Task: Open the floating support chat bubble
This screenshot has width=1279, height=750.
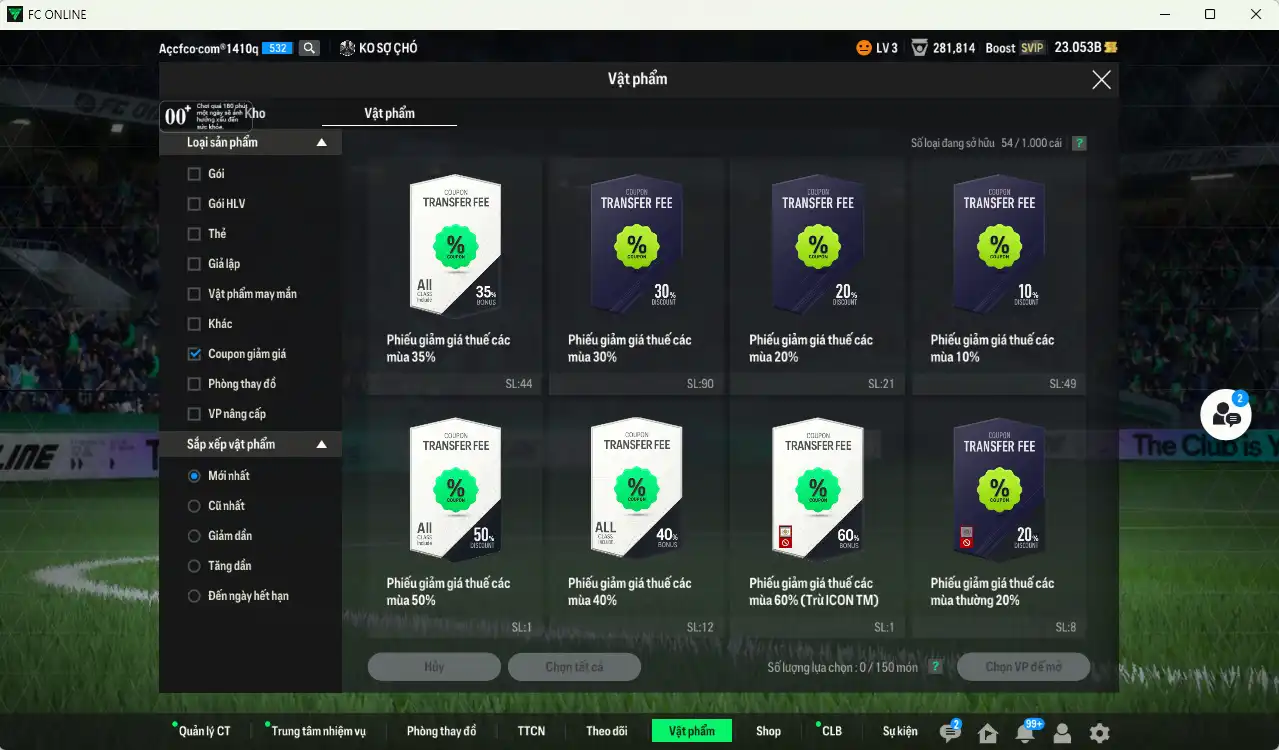Action: coord(1226,415)
